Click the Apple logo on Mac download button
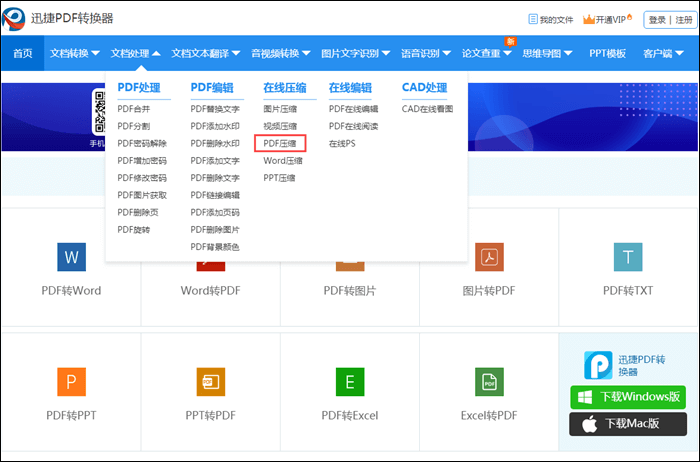This screenshot has height=462, width=700. 590,424
